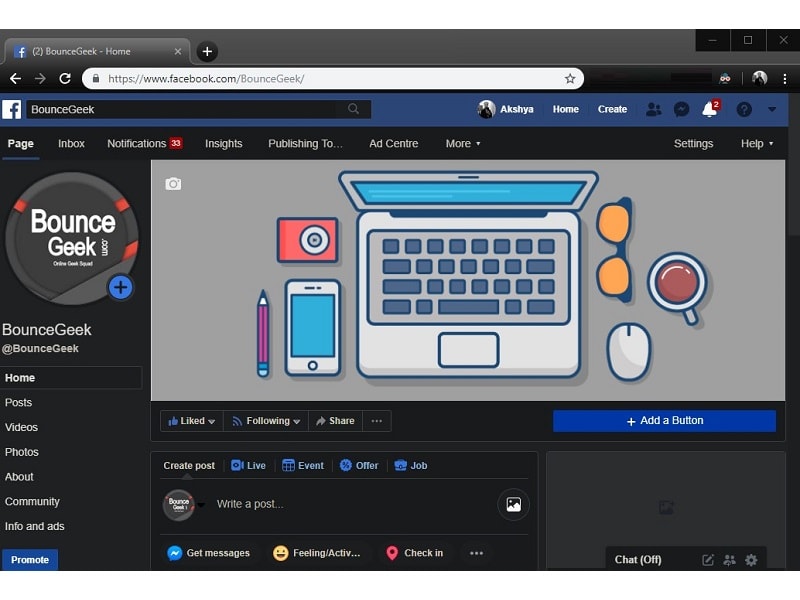Click the BounceGeek profile picture

(71, 238)
